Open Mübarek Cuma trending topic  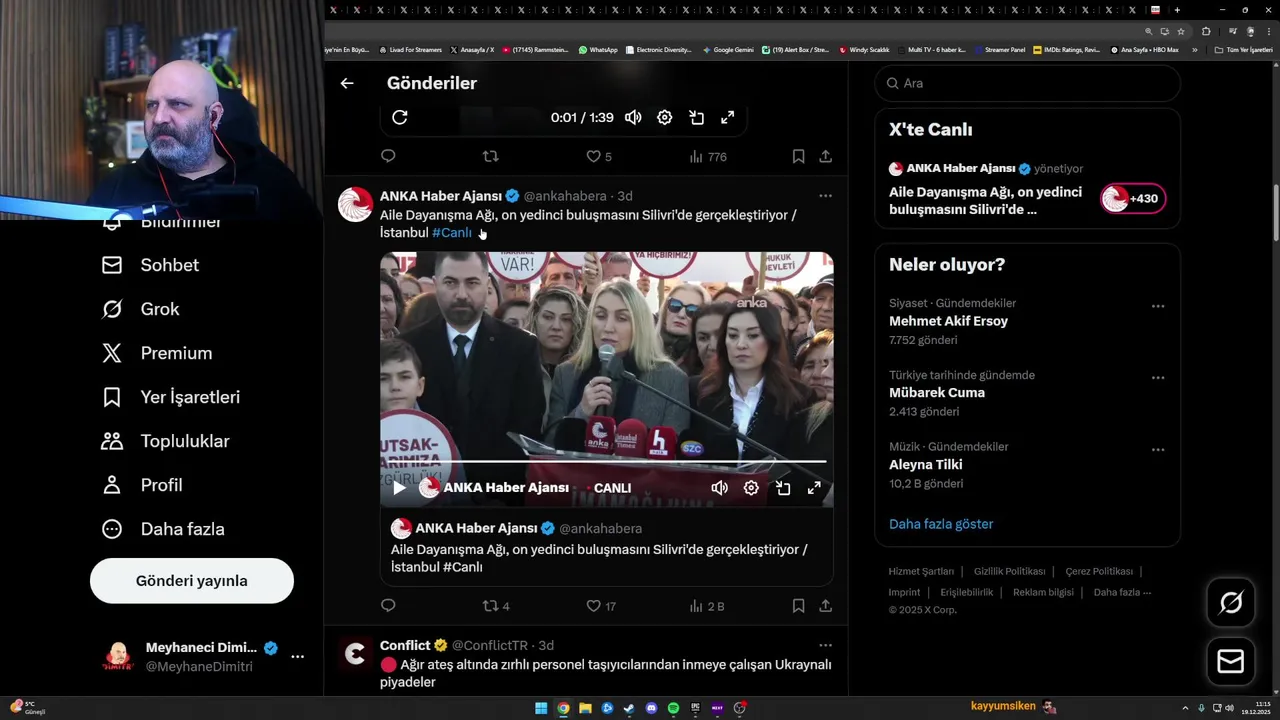(x=937, y=392)
